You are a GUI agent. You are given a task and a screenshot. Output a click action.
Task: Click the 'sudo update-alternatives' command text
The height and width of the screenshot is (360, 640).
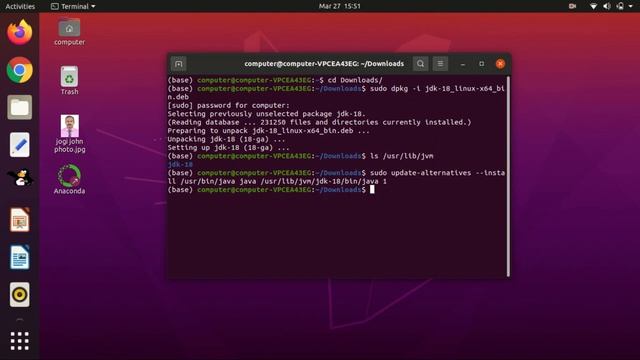[420, 173]
